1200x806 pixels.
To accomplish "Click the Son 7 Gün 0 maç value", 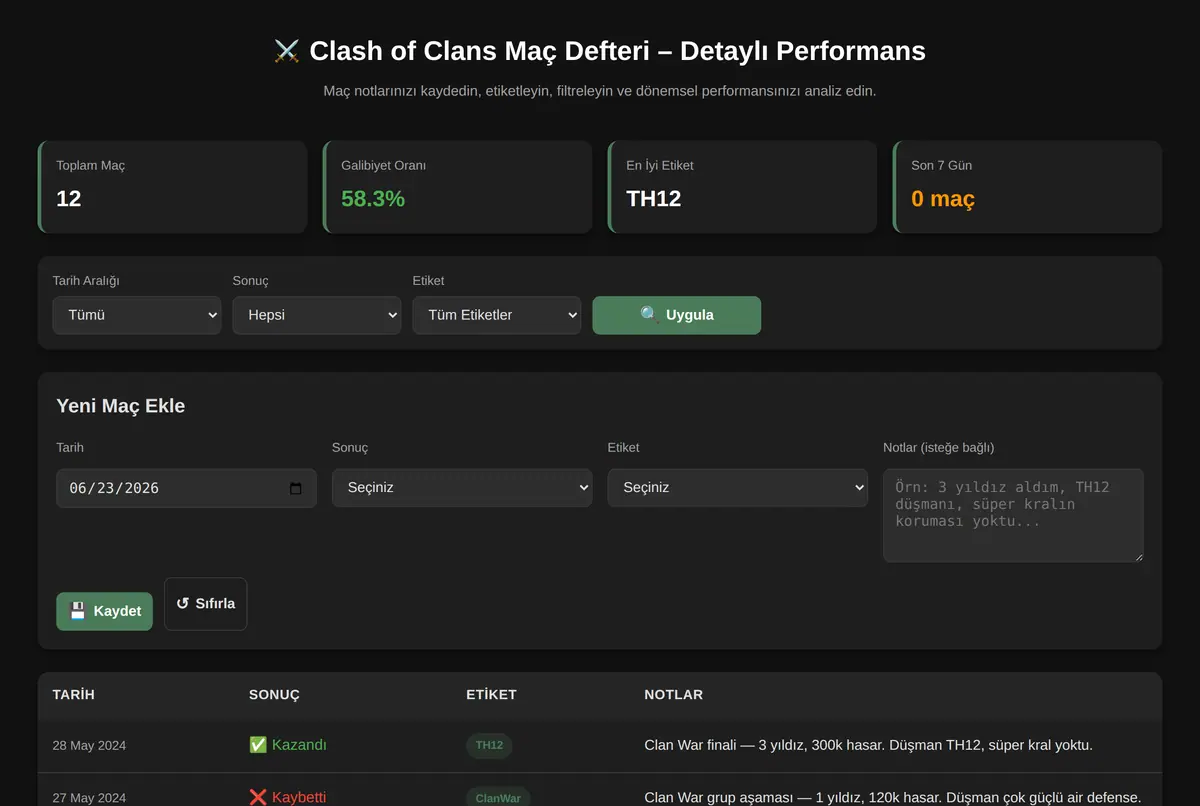I will tap(943, 199).
